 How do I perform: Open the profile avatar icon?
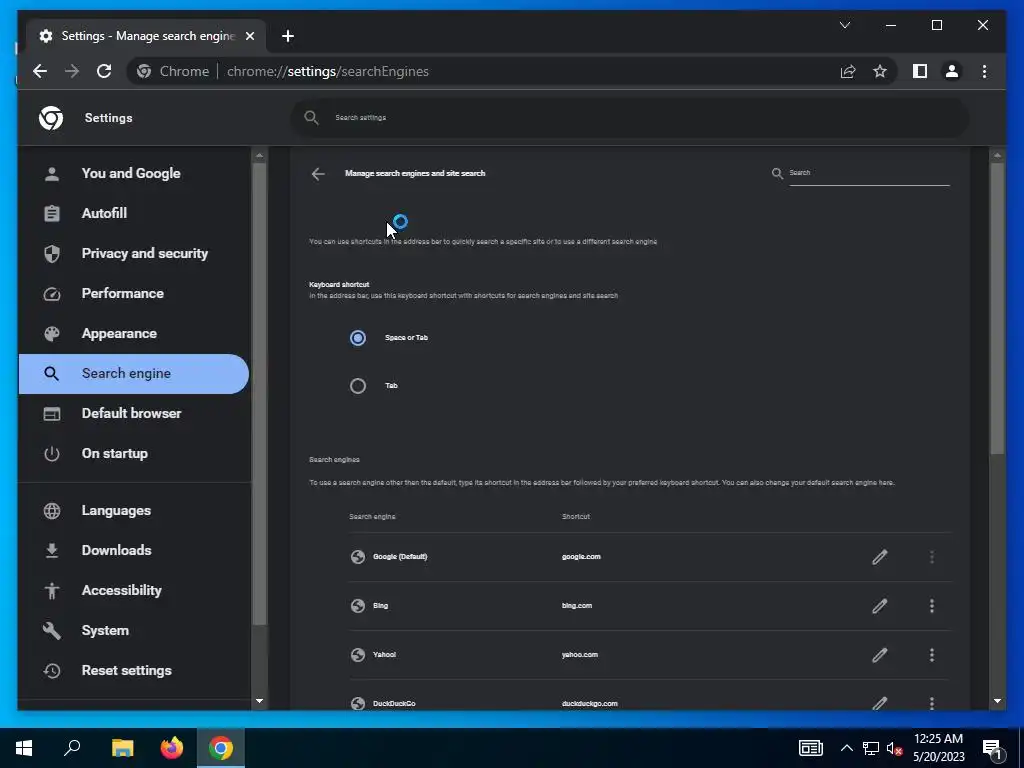point(952,71)
